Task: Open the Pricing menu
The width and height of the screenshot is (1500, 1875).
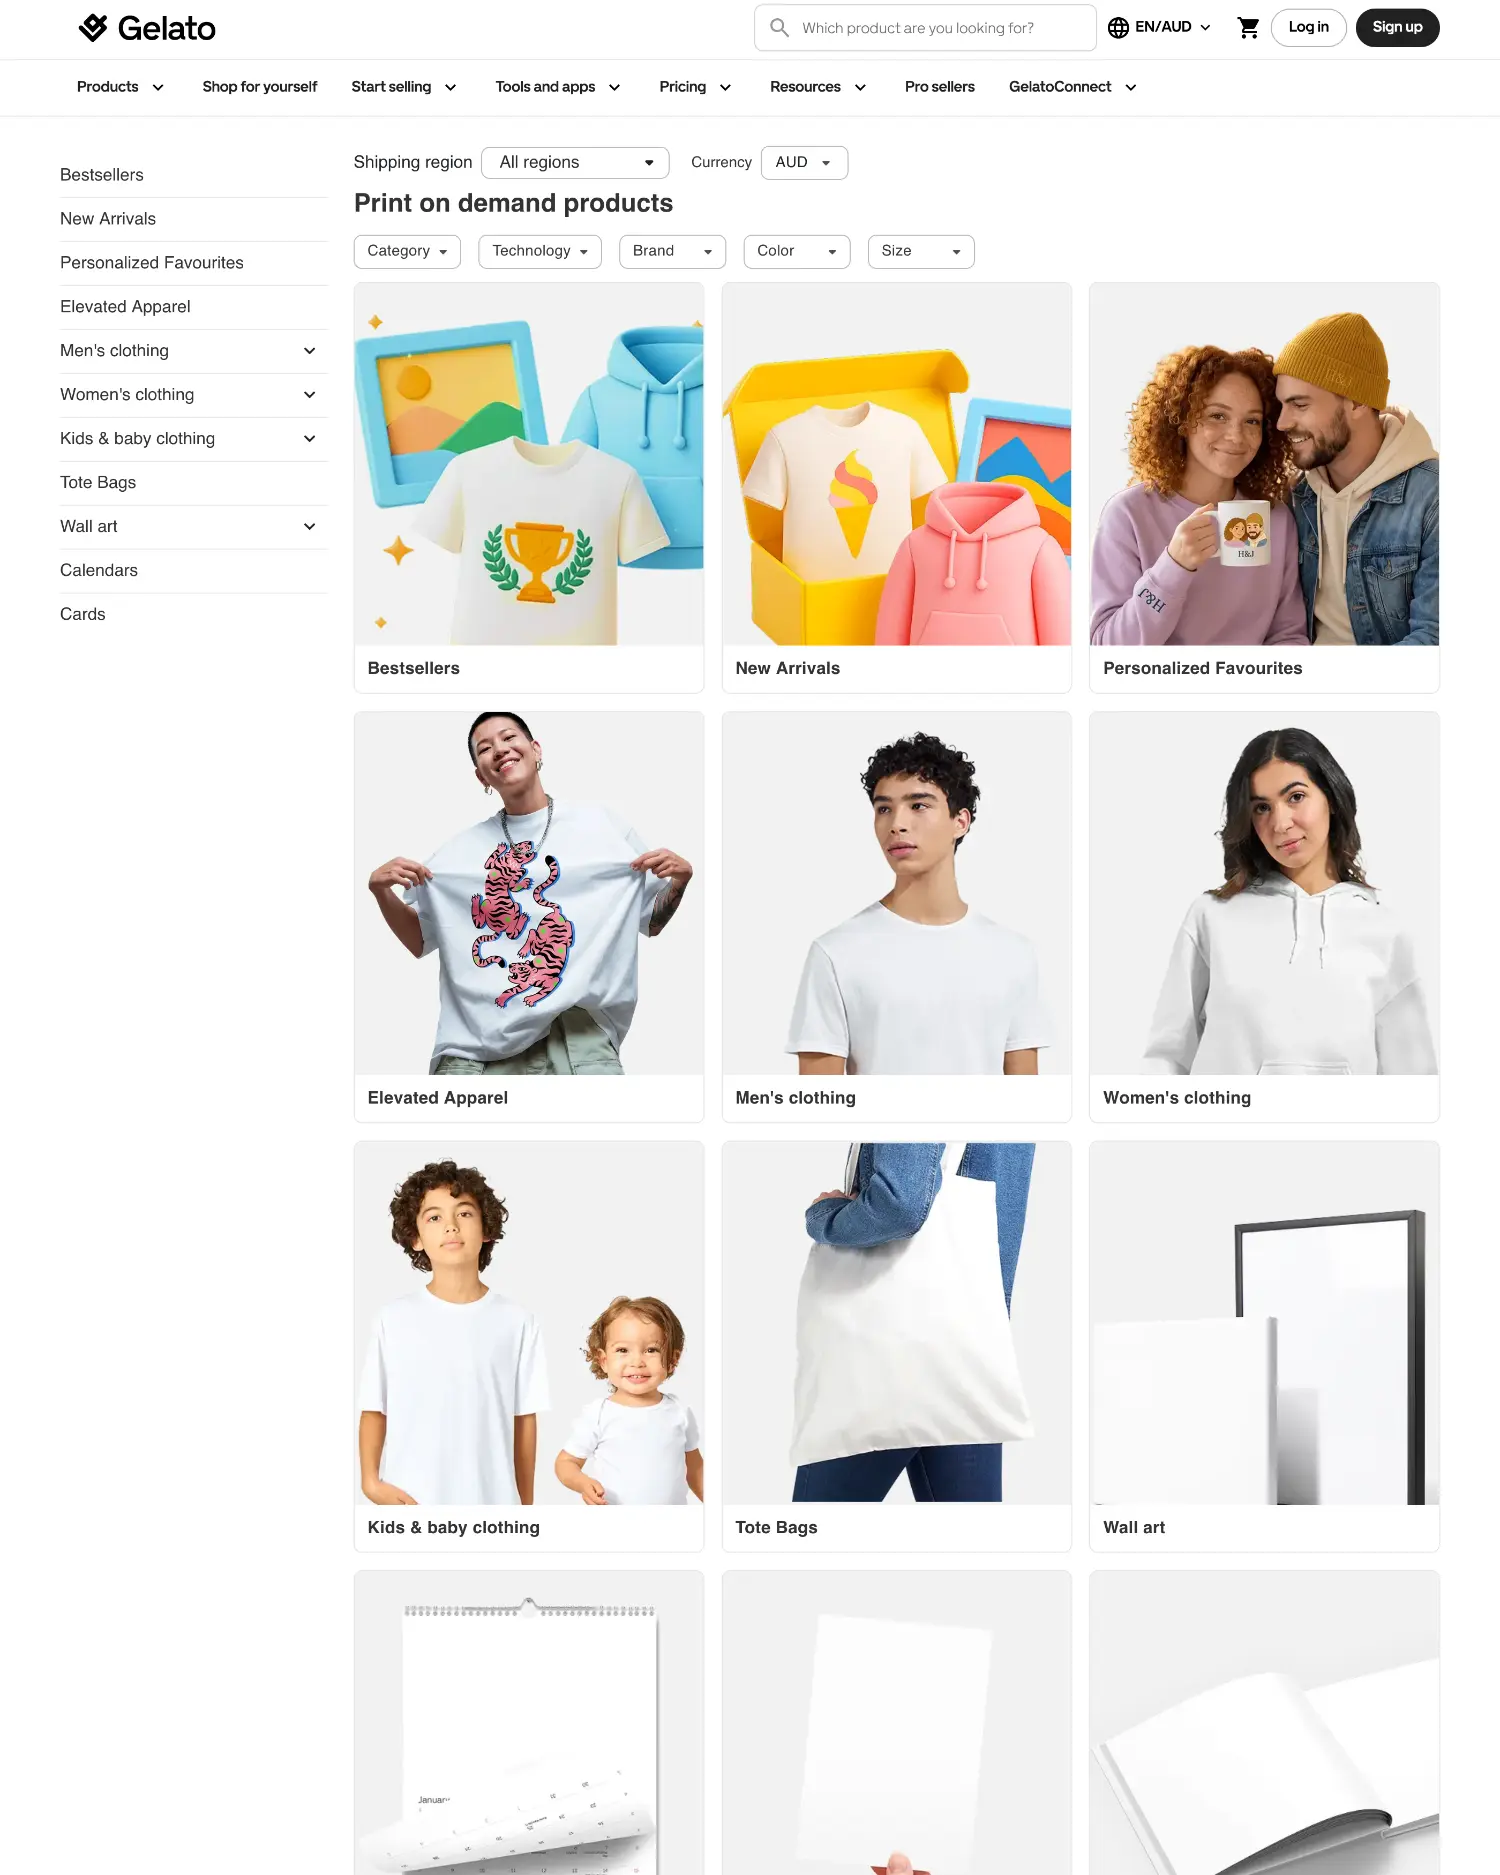Action: tap(695, 87)
